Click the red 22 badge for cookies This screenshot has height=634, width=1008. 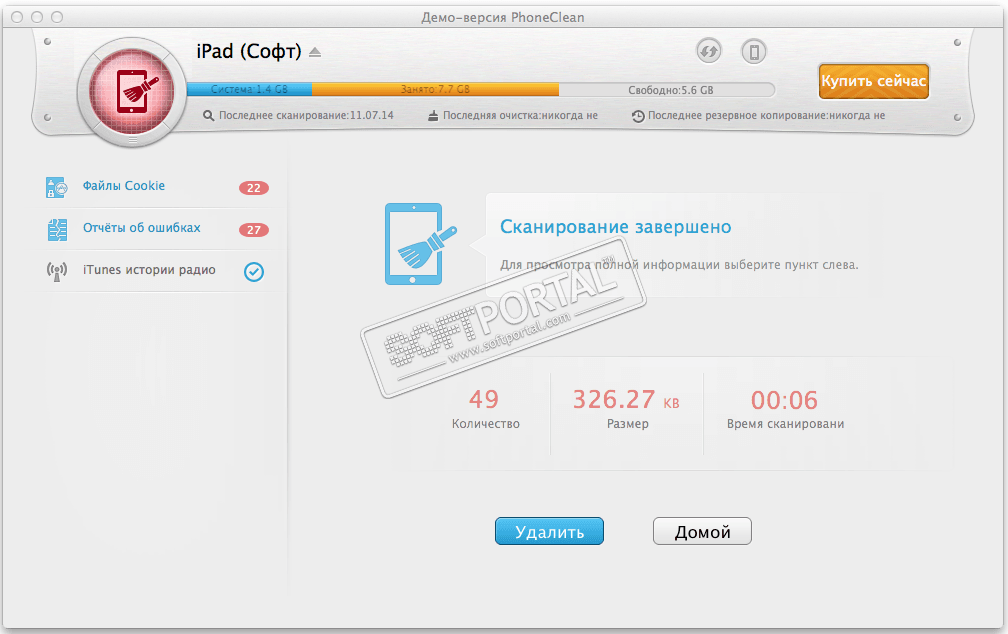254,188
